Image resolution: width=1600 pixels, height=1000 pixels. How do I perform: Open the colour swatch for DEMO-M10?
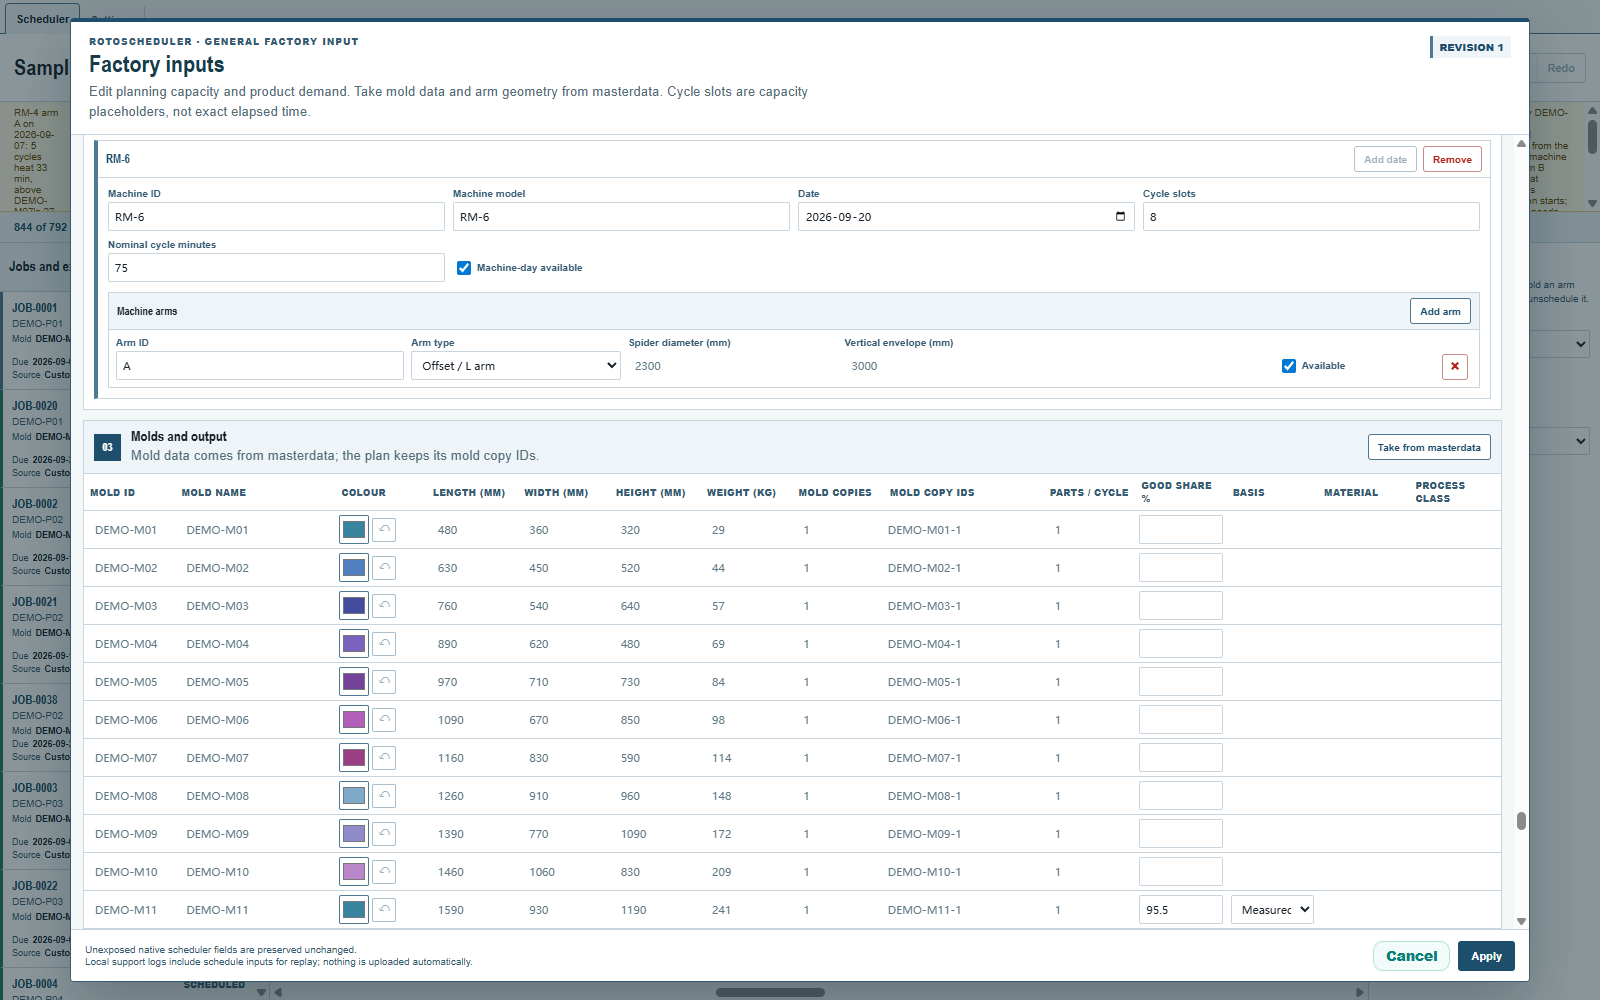tap(354, 872)
